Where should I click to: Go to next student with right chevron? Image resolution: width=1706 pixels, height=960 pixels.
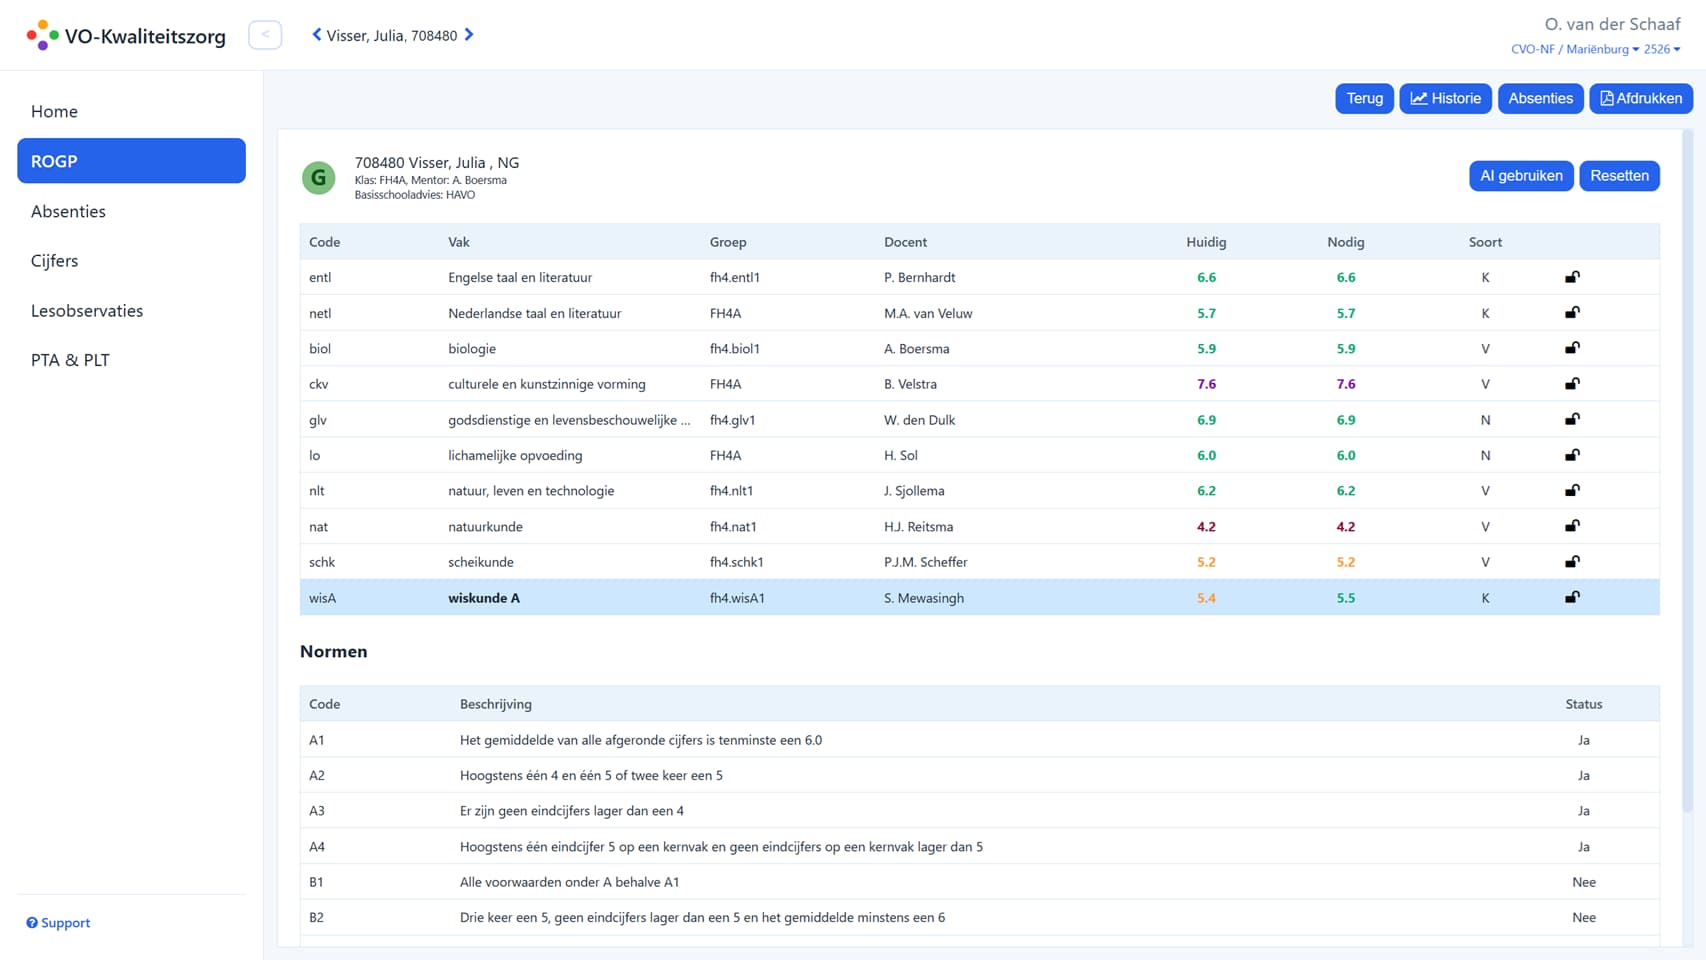469,35
